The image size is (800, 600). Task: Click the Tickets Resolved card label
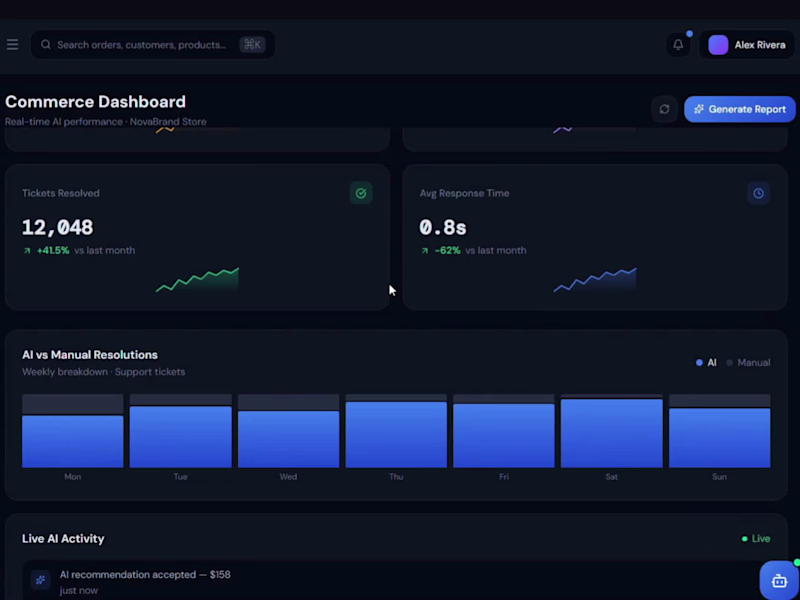click(61, 193)
